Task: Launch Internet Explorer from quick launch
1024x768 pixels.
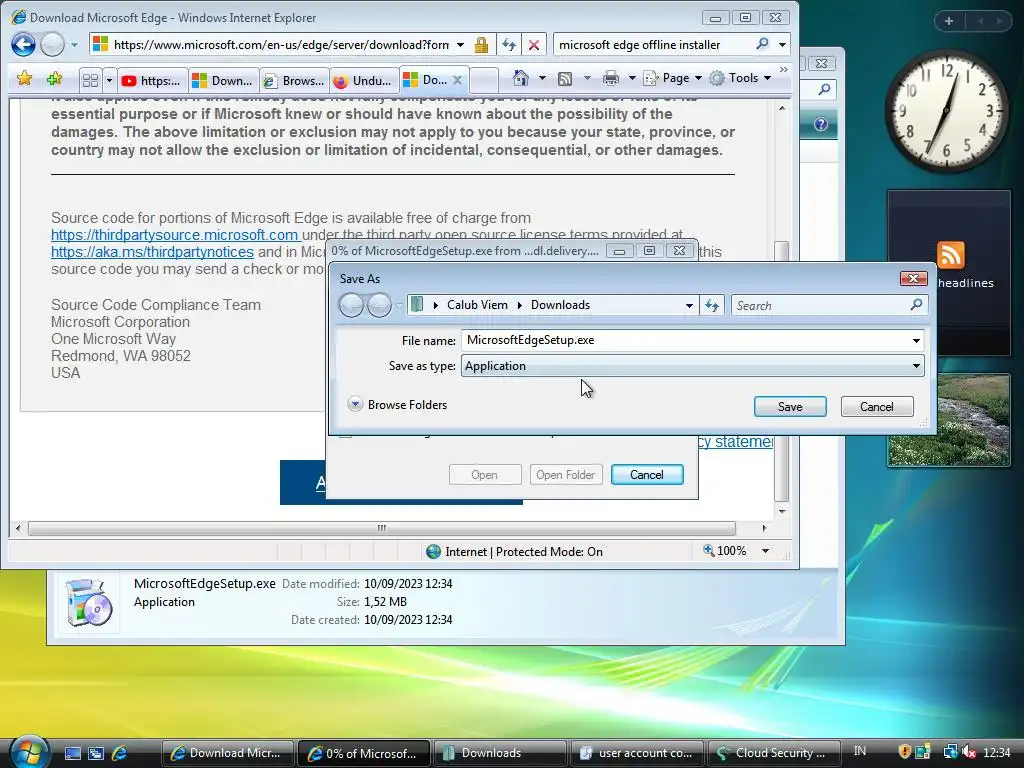Action: coord(120,753)
